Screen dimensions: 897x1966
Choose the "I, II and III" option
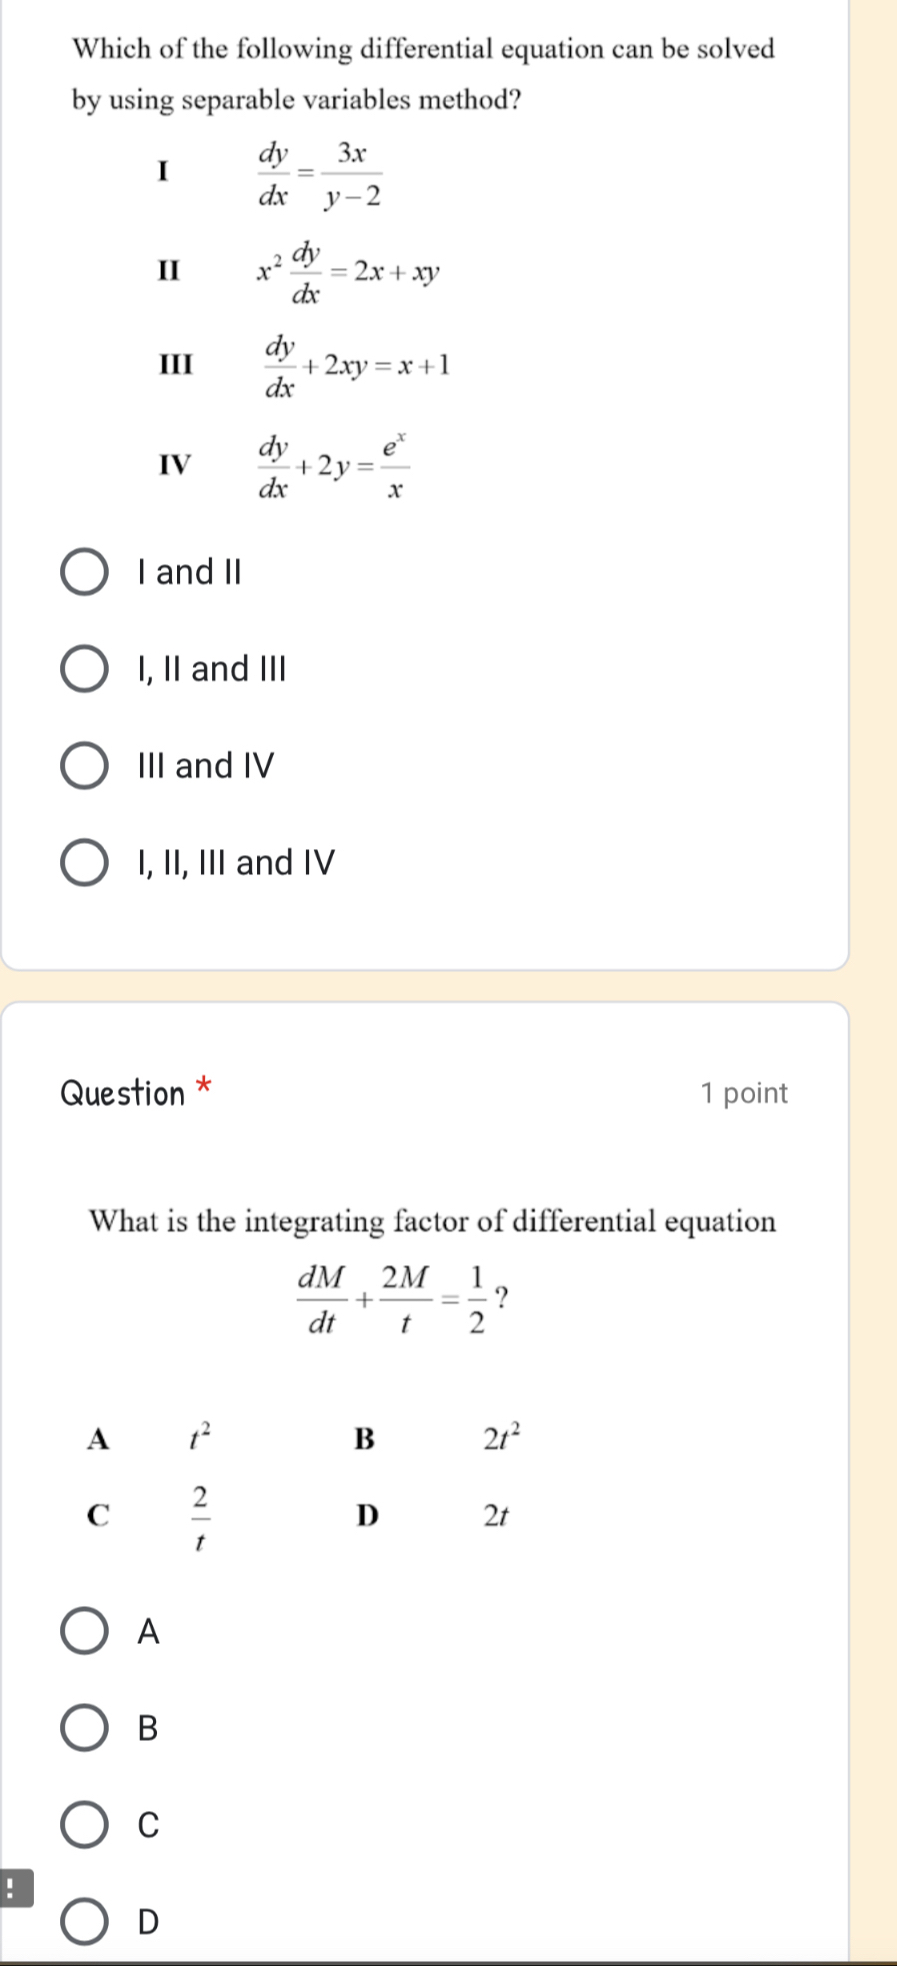click(85, 669)
